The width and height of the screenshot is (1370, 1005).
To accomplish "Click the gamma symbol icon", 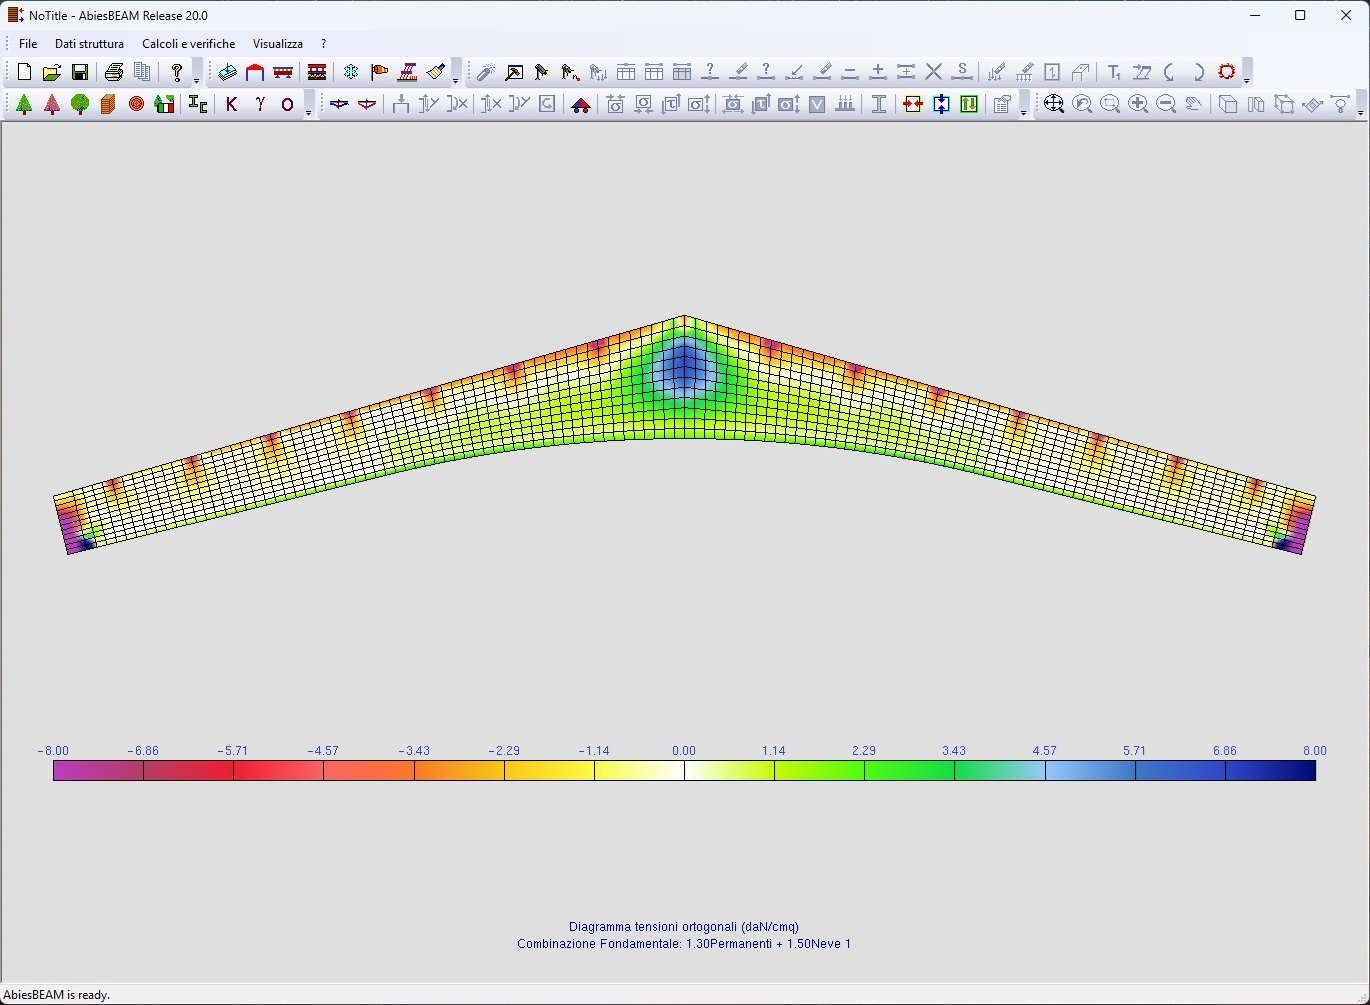I will (260, 104).
